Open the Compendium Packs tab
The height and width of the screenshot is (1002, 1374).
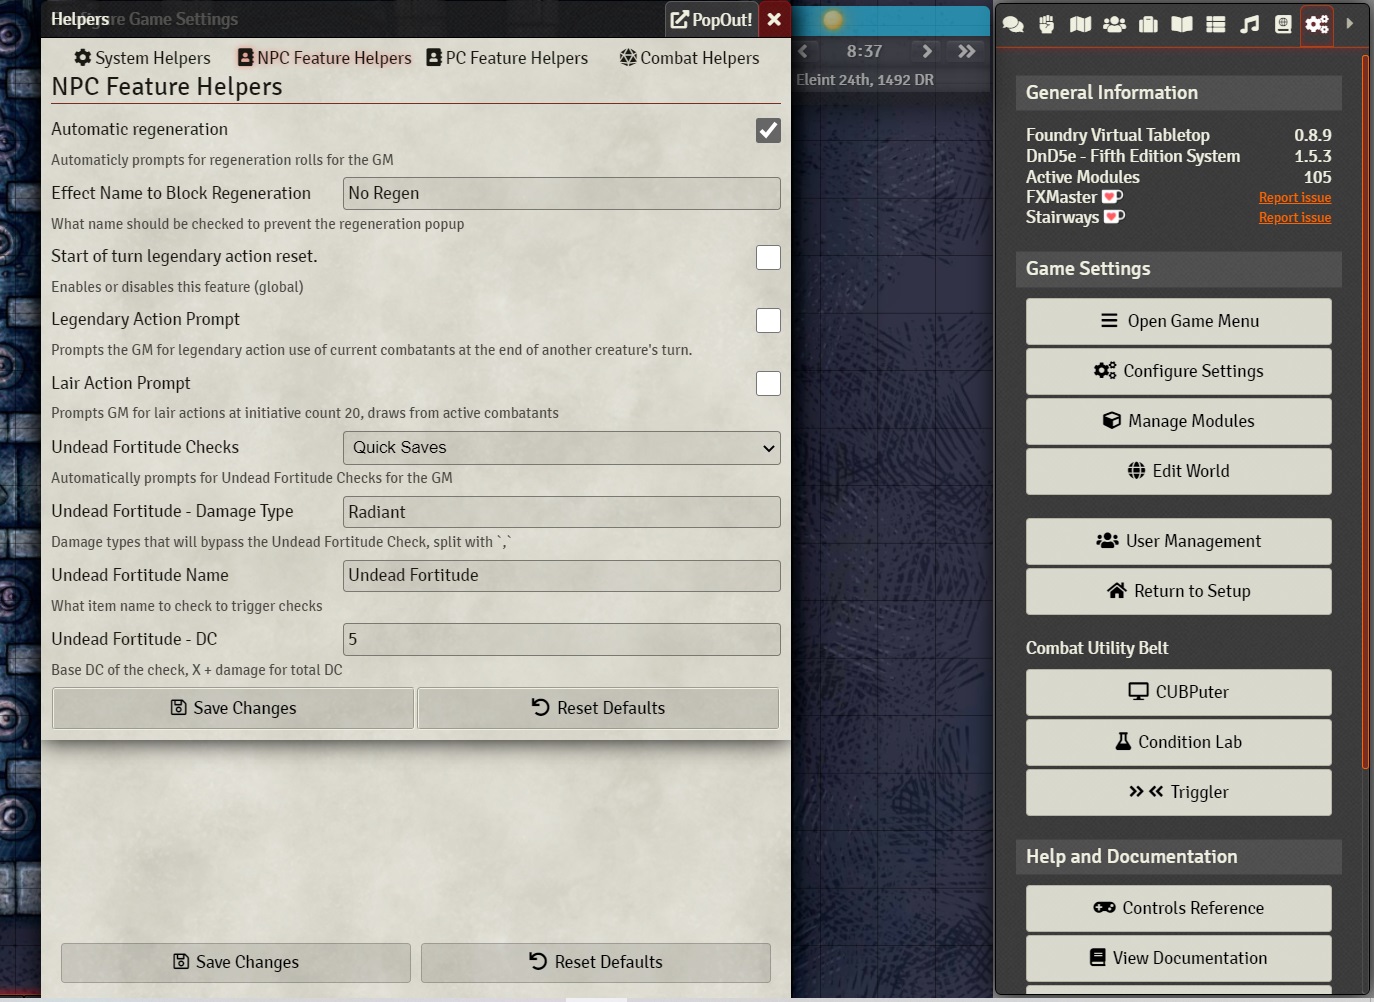point(1283,24)
